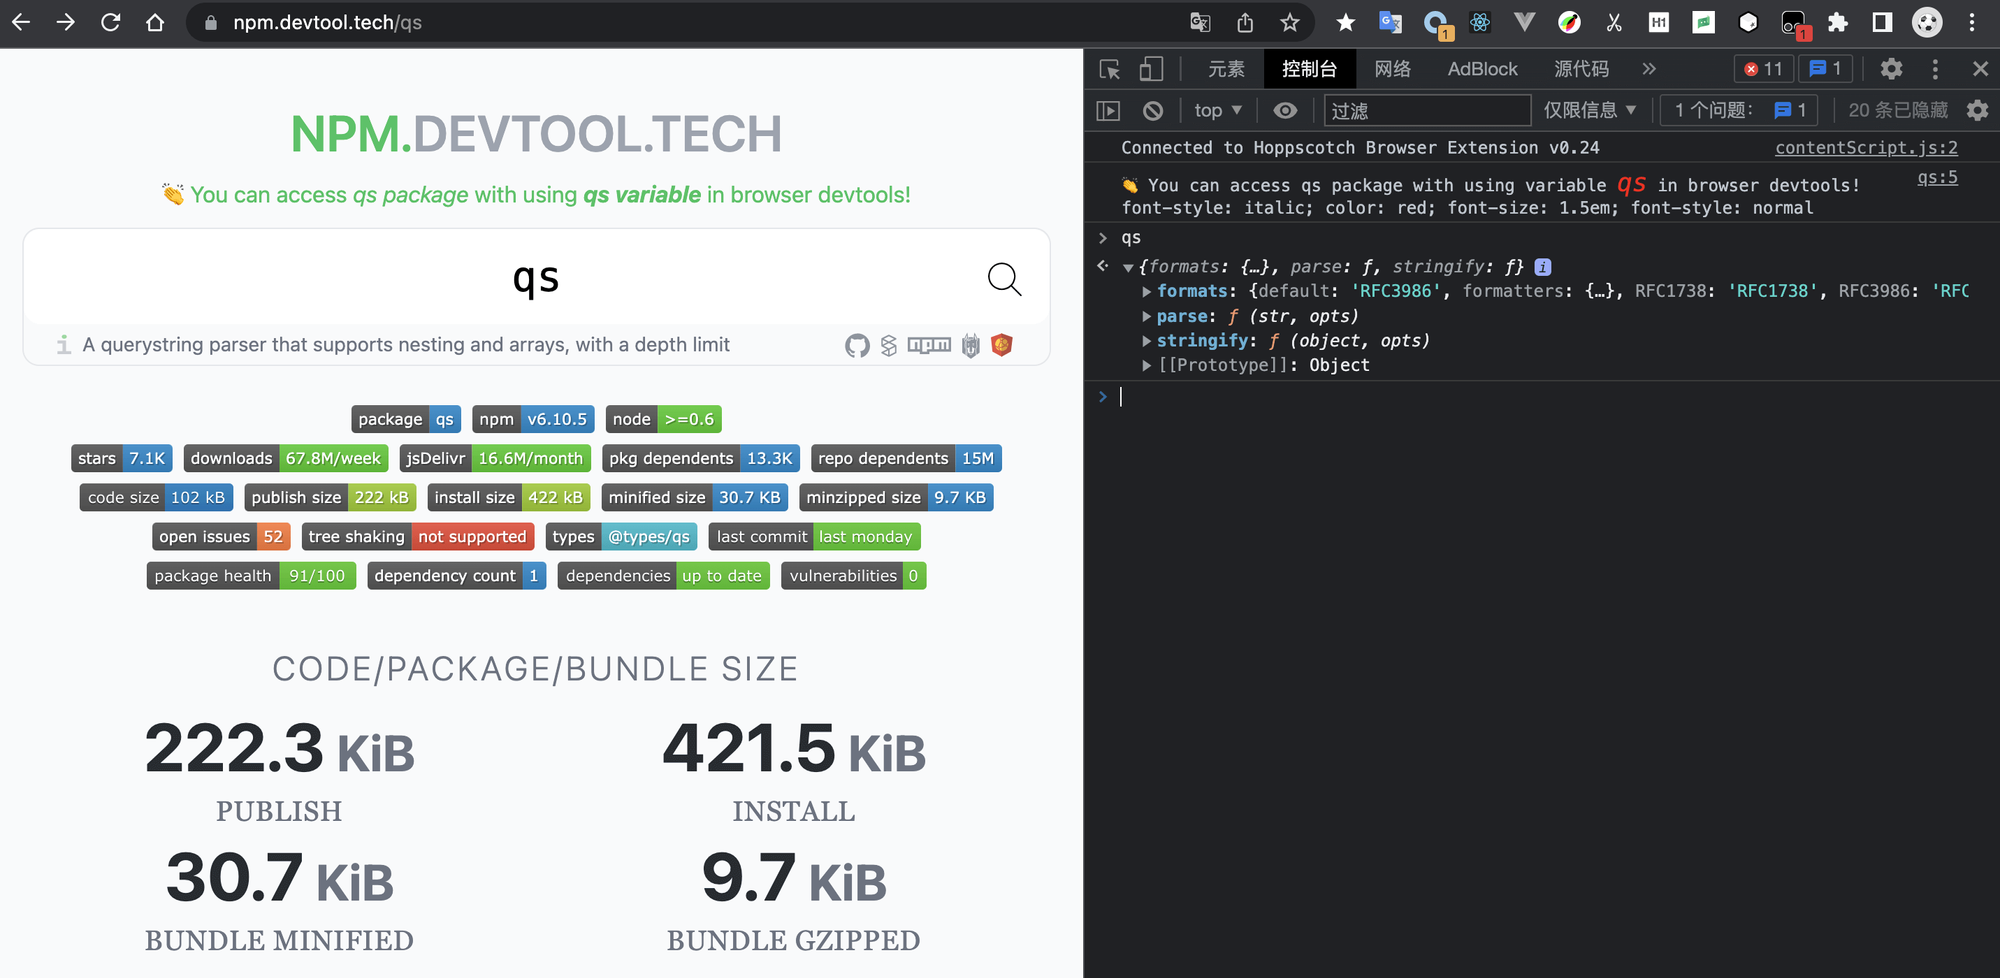This screenshot has height=978, width=2000.
Task: Click the @types/qs types badge
Action: click(x=620, y=537)
